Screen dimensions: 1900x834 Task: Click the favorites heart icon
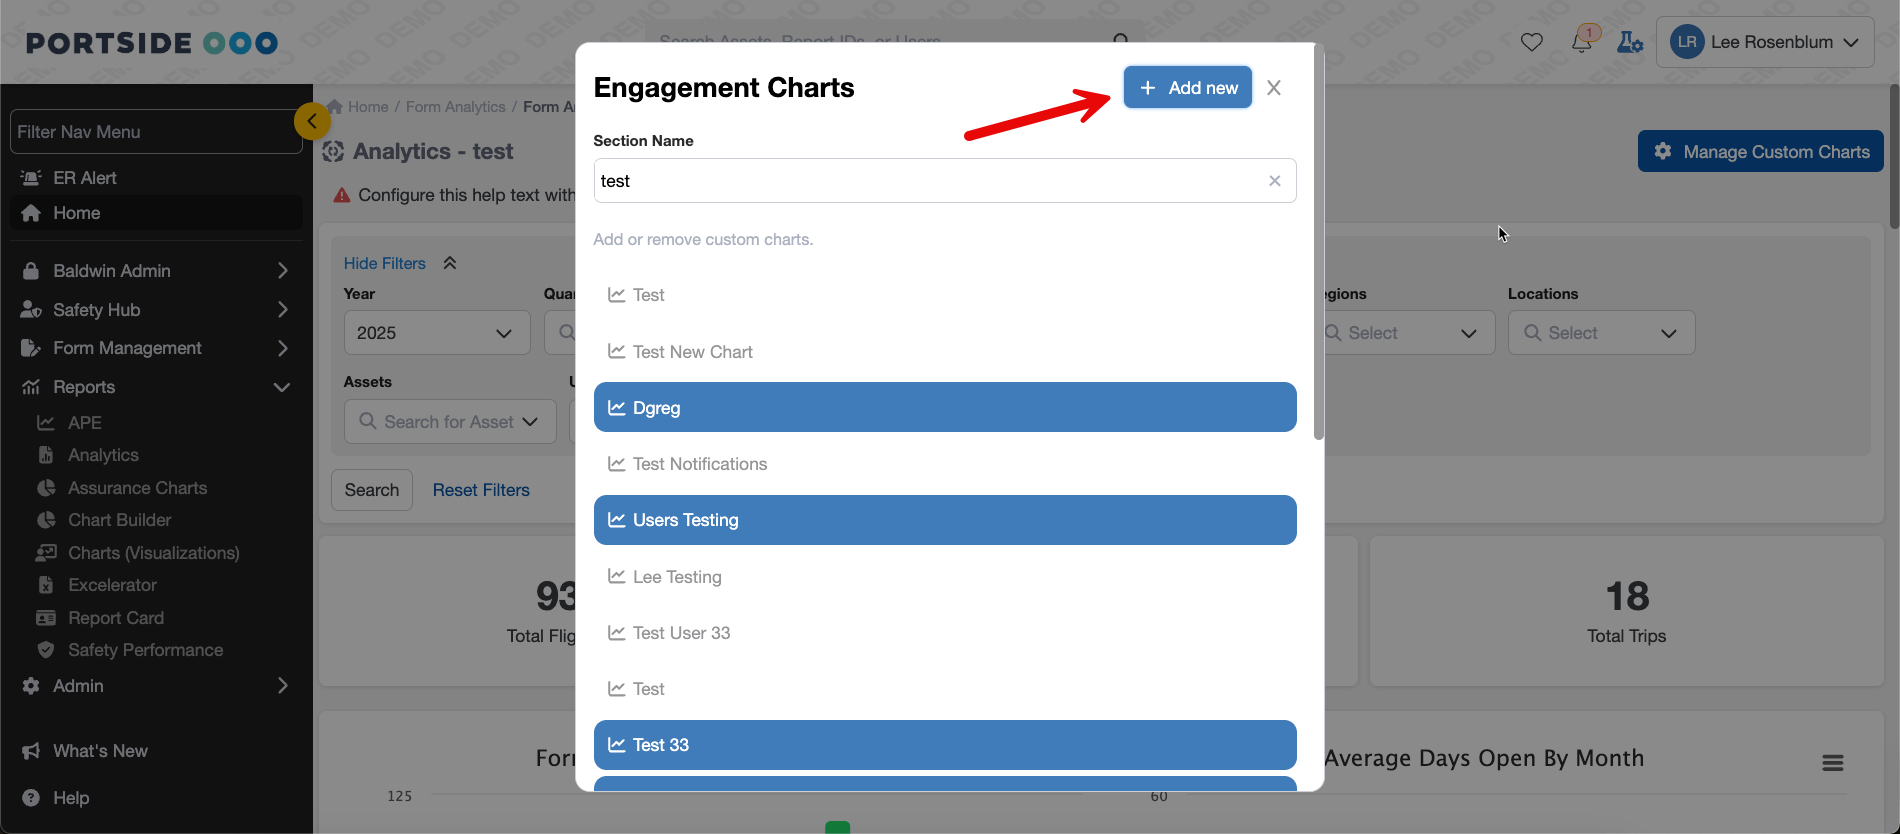click(x=1531, y=42)
